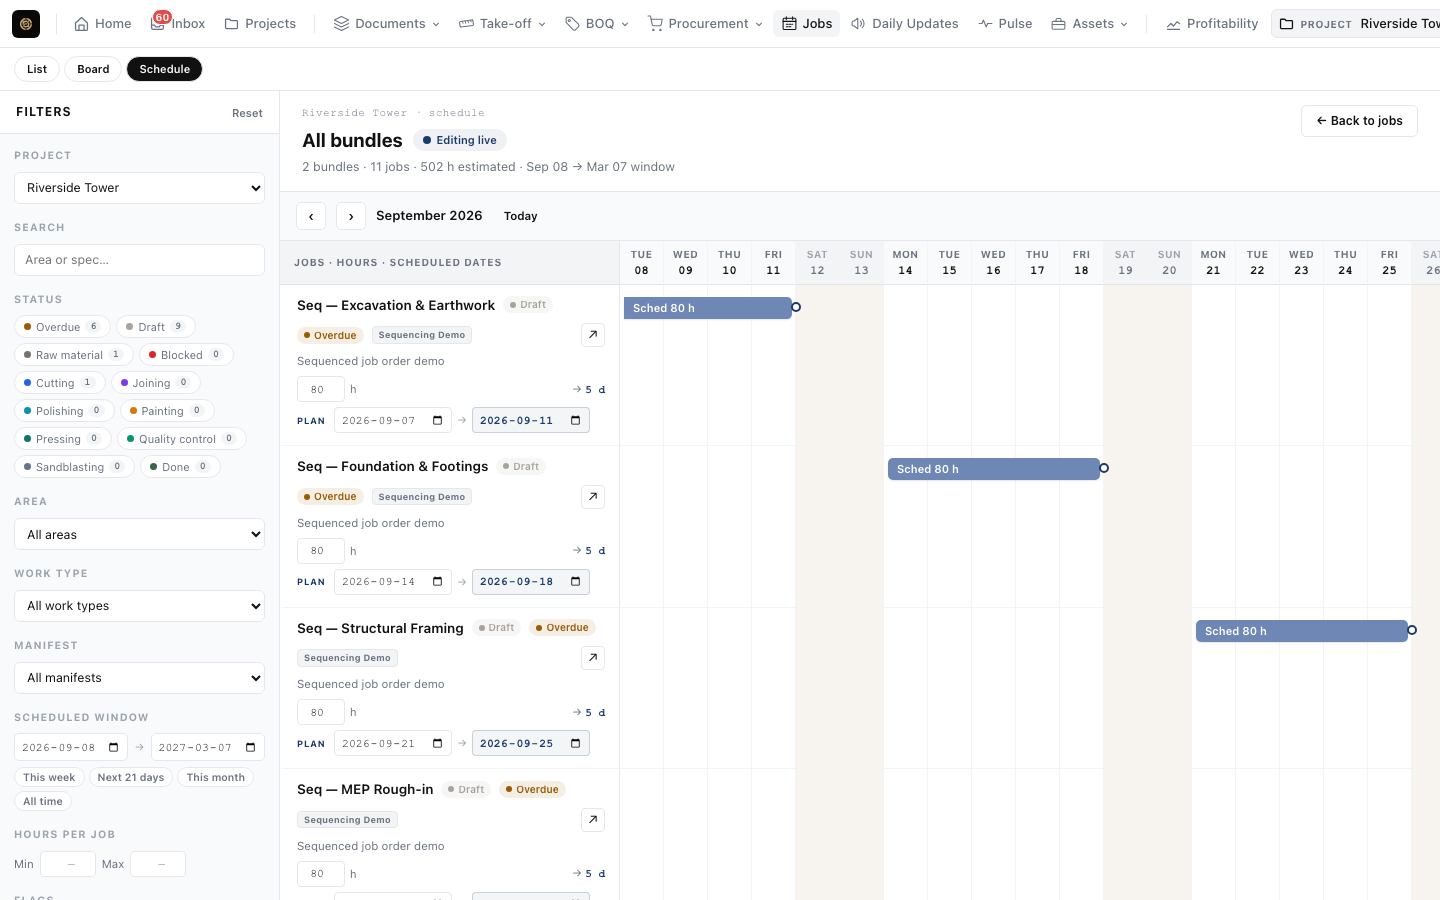Viewport: 1440px width, 900px height.
Task: Open the All work types dropdown
Action: (139, 606)
